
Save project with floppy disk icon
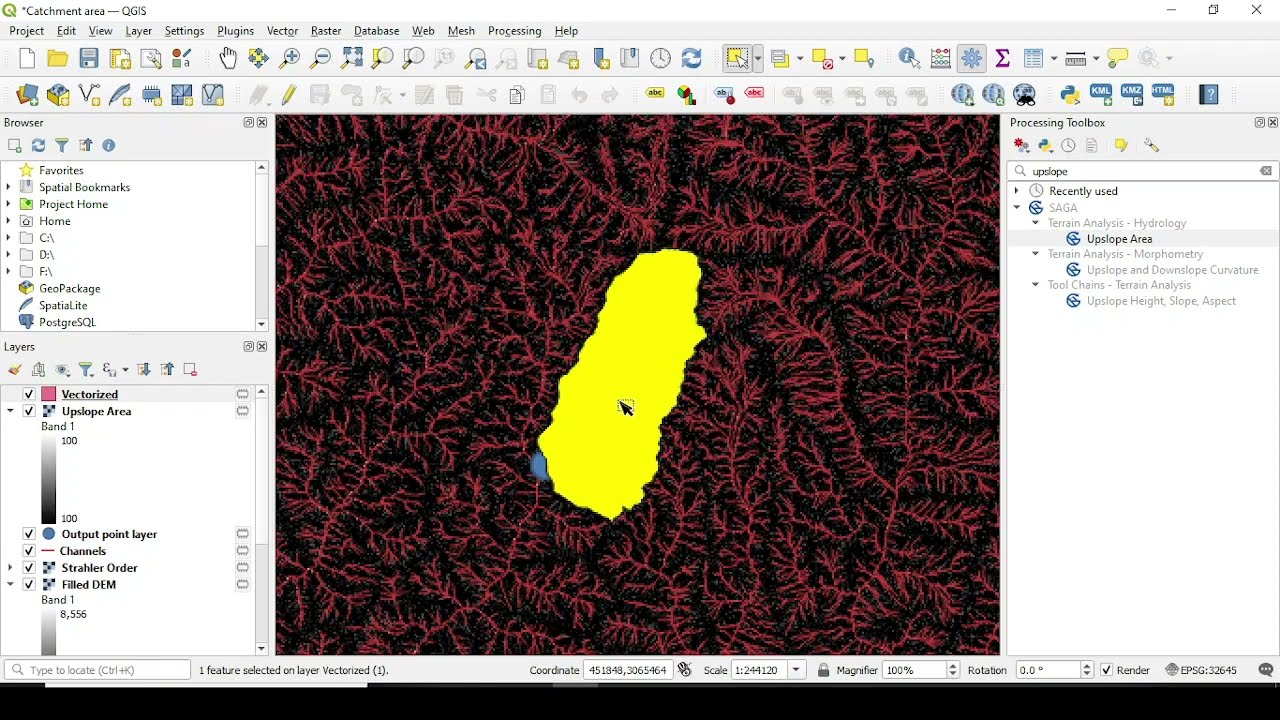pos(89,59)
